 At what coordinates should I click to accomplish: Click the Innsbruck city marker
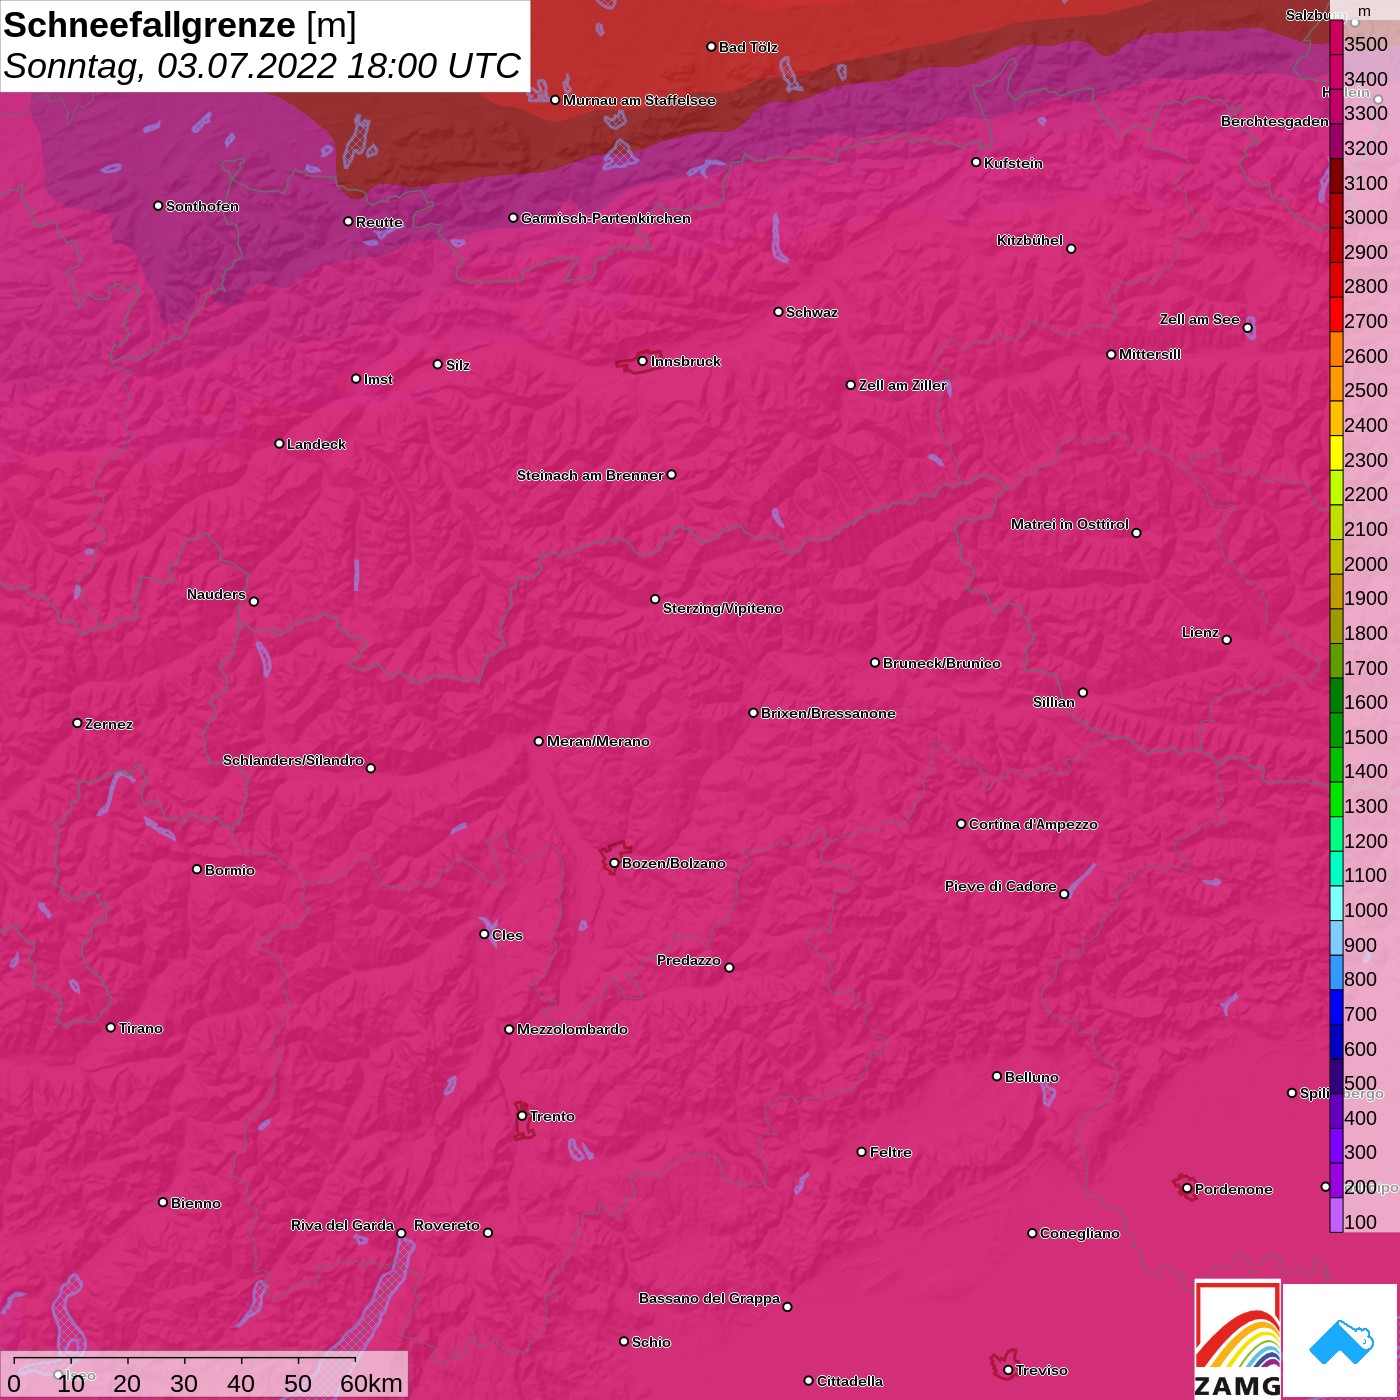(x=642, y=361)
